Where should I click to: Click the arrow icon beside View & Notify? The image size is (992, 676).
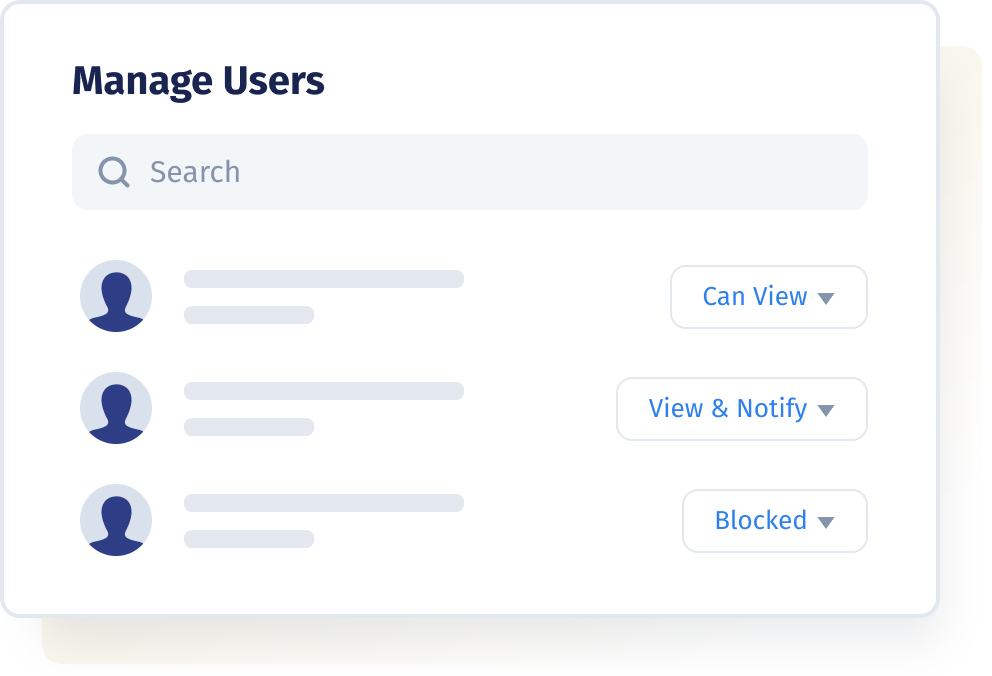pos(826,410)
